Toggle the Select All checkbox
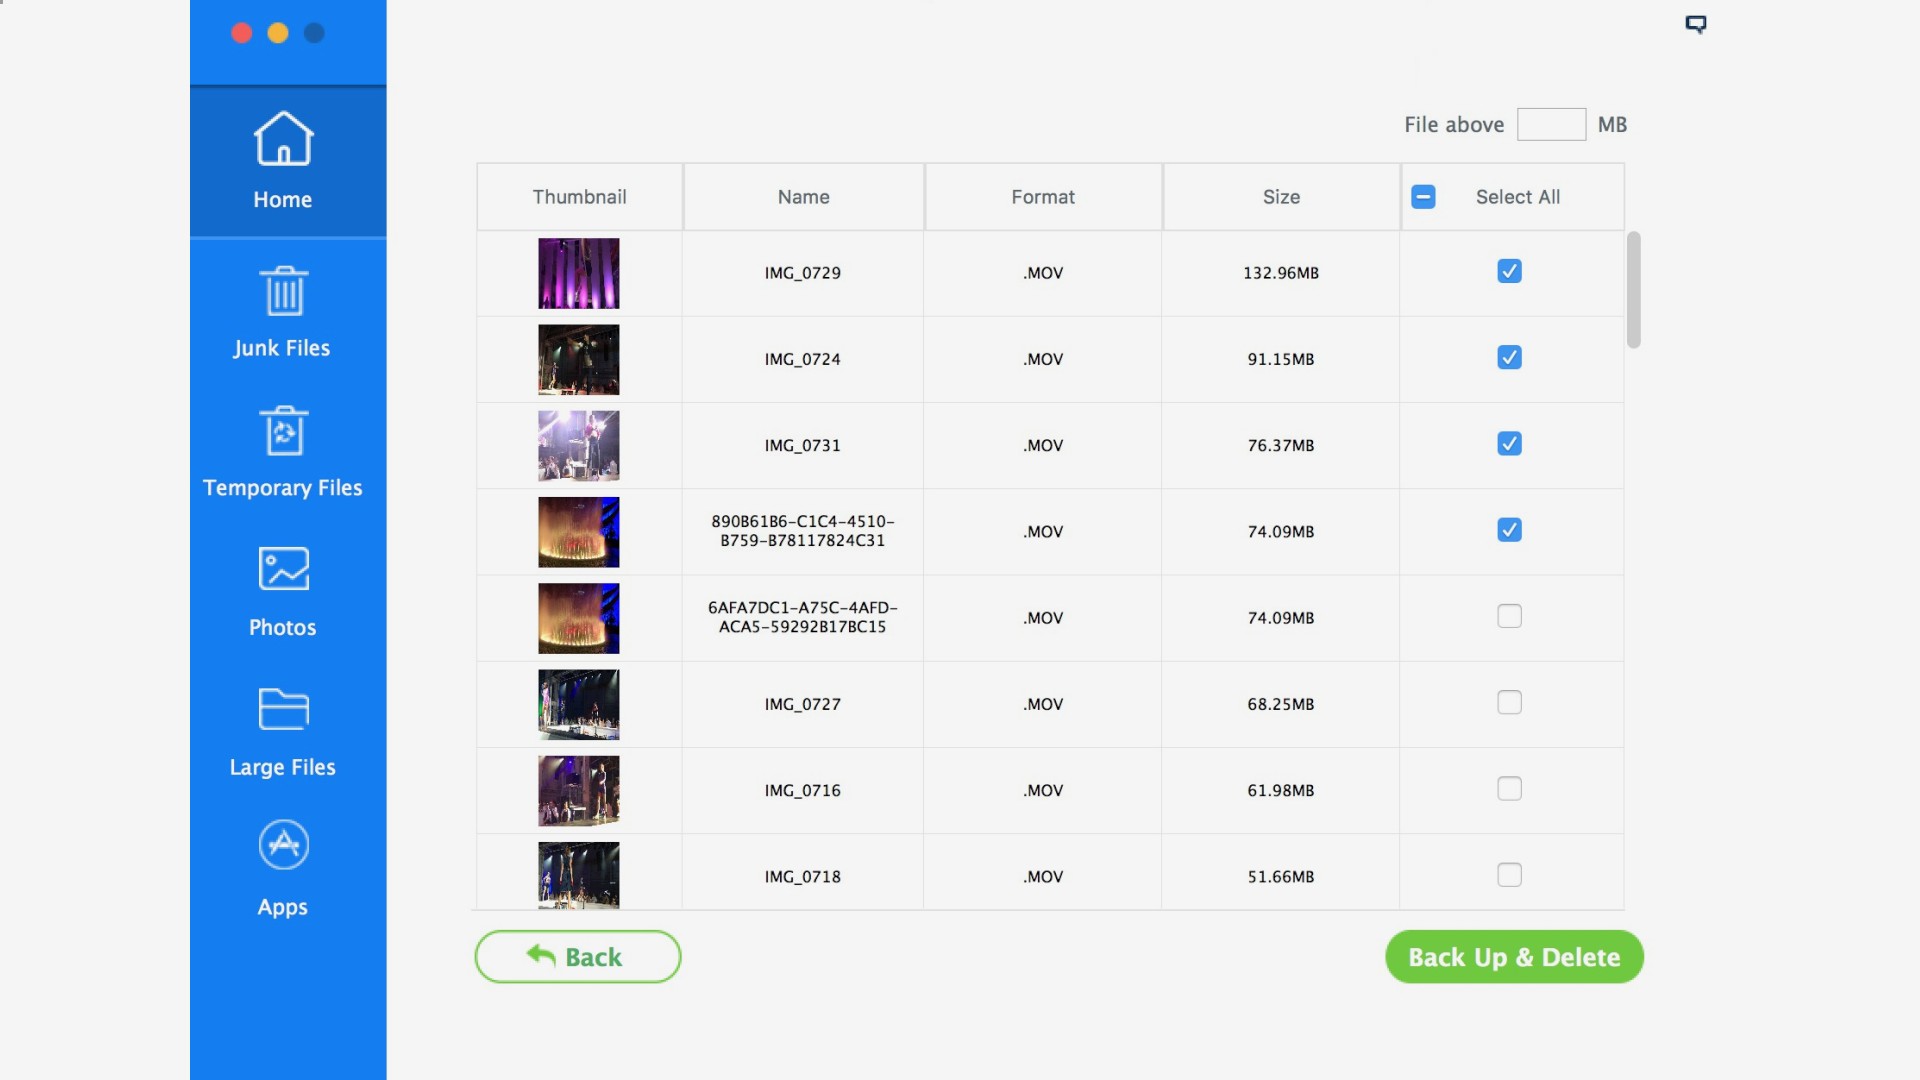The height and width of the screenshot is (1080, 1920). click(x=1423, y=197)
